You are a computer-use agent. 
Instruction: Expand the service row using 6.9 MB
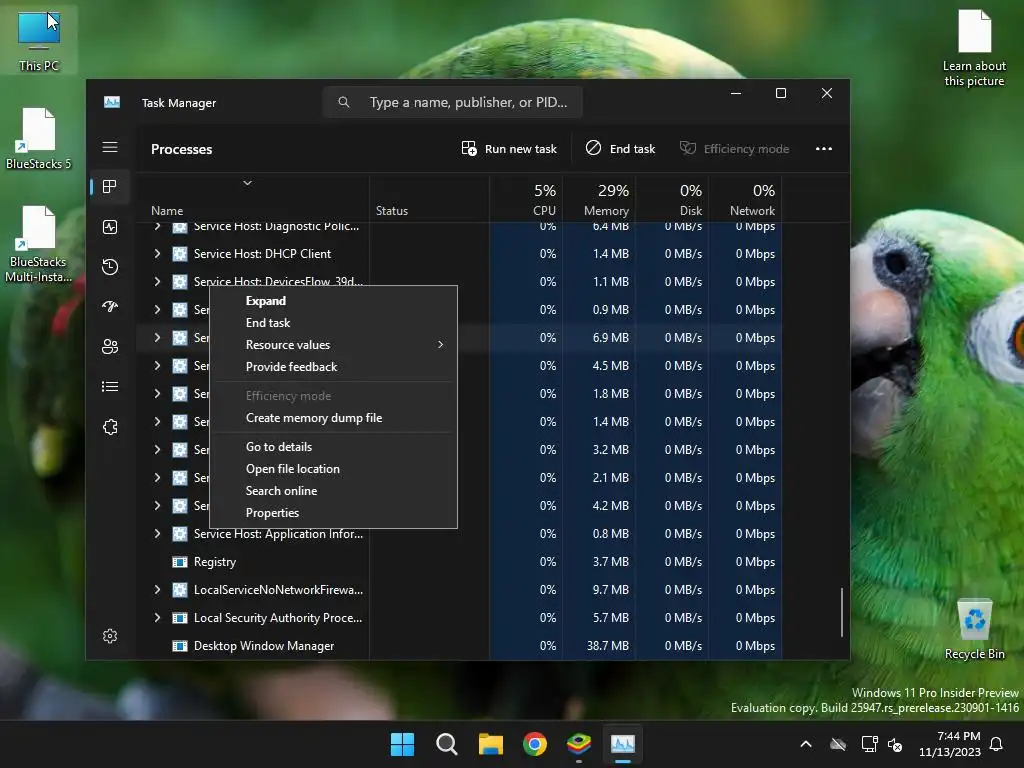(157, 338)
